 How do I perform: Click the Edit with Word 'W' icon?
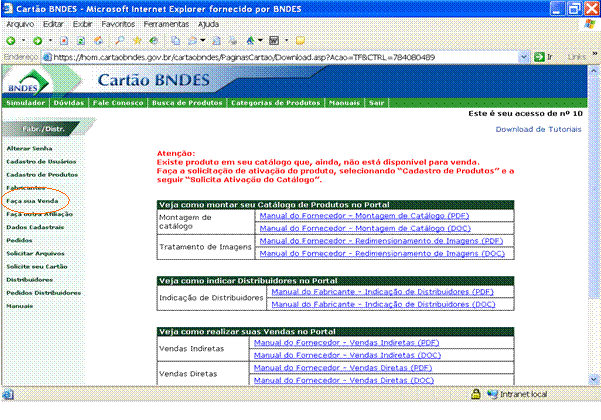(274, 40)
